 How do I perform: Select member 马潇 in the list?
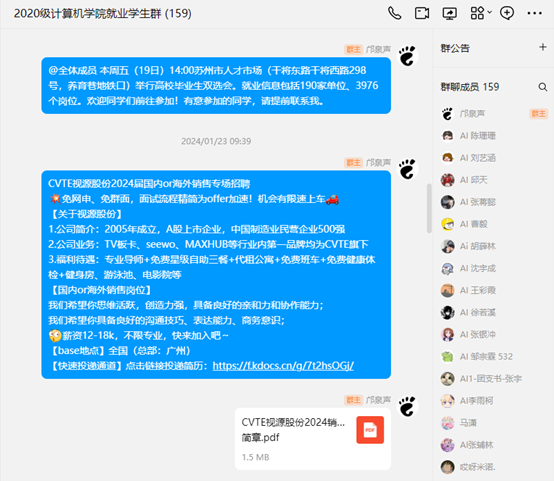(x=493, y=423)
